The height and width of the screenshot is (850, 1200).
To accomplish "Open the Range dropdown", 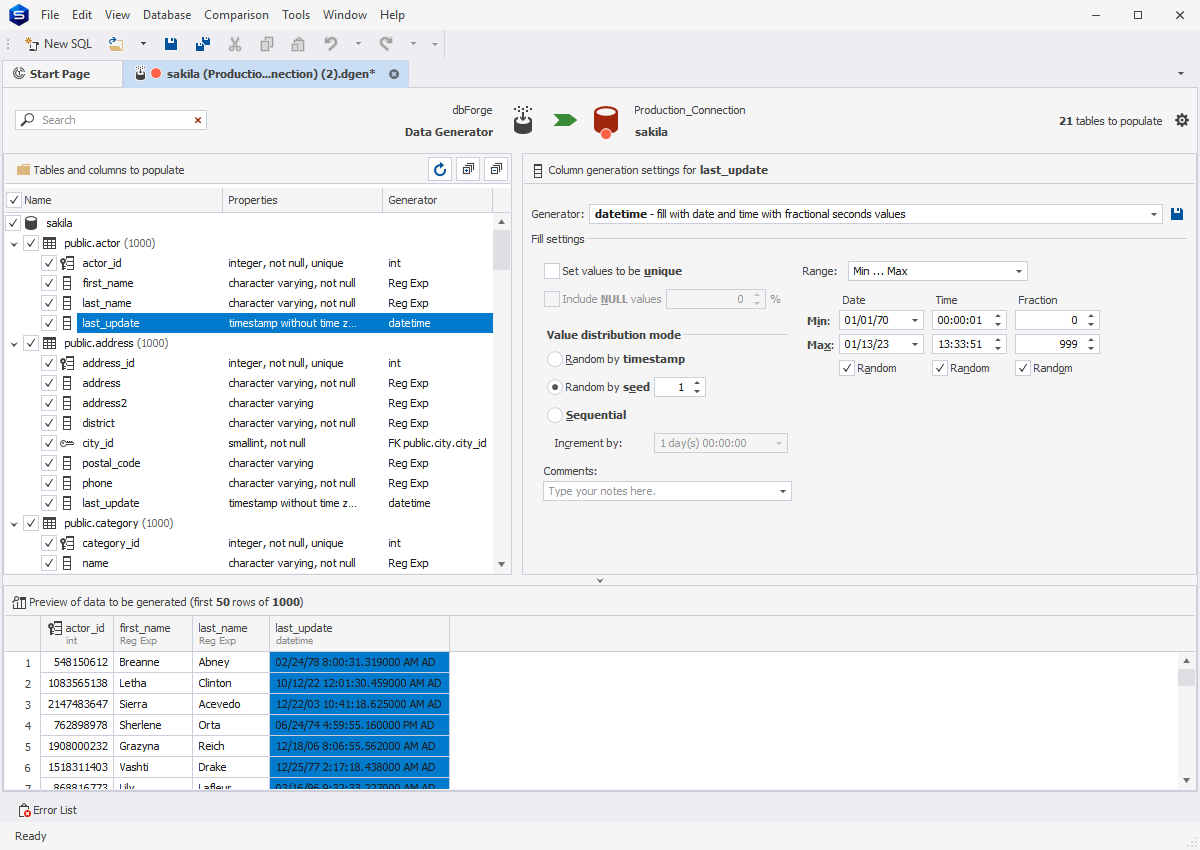I will (1018, 271).
